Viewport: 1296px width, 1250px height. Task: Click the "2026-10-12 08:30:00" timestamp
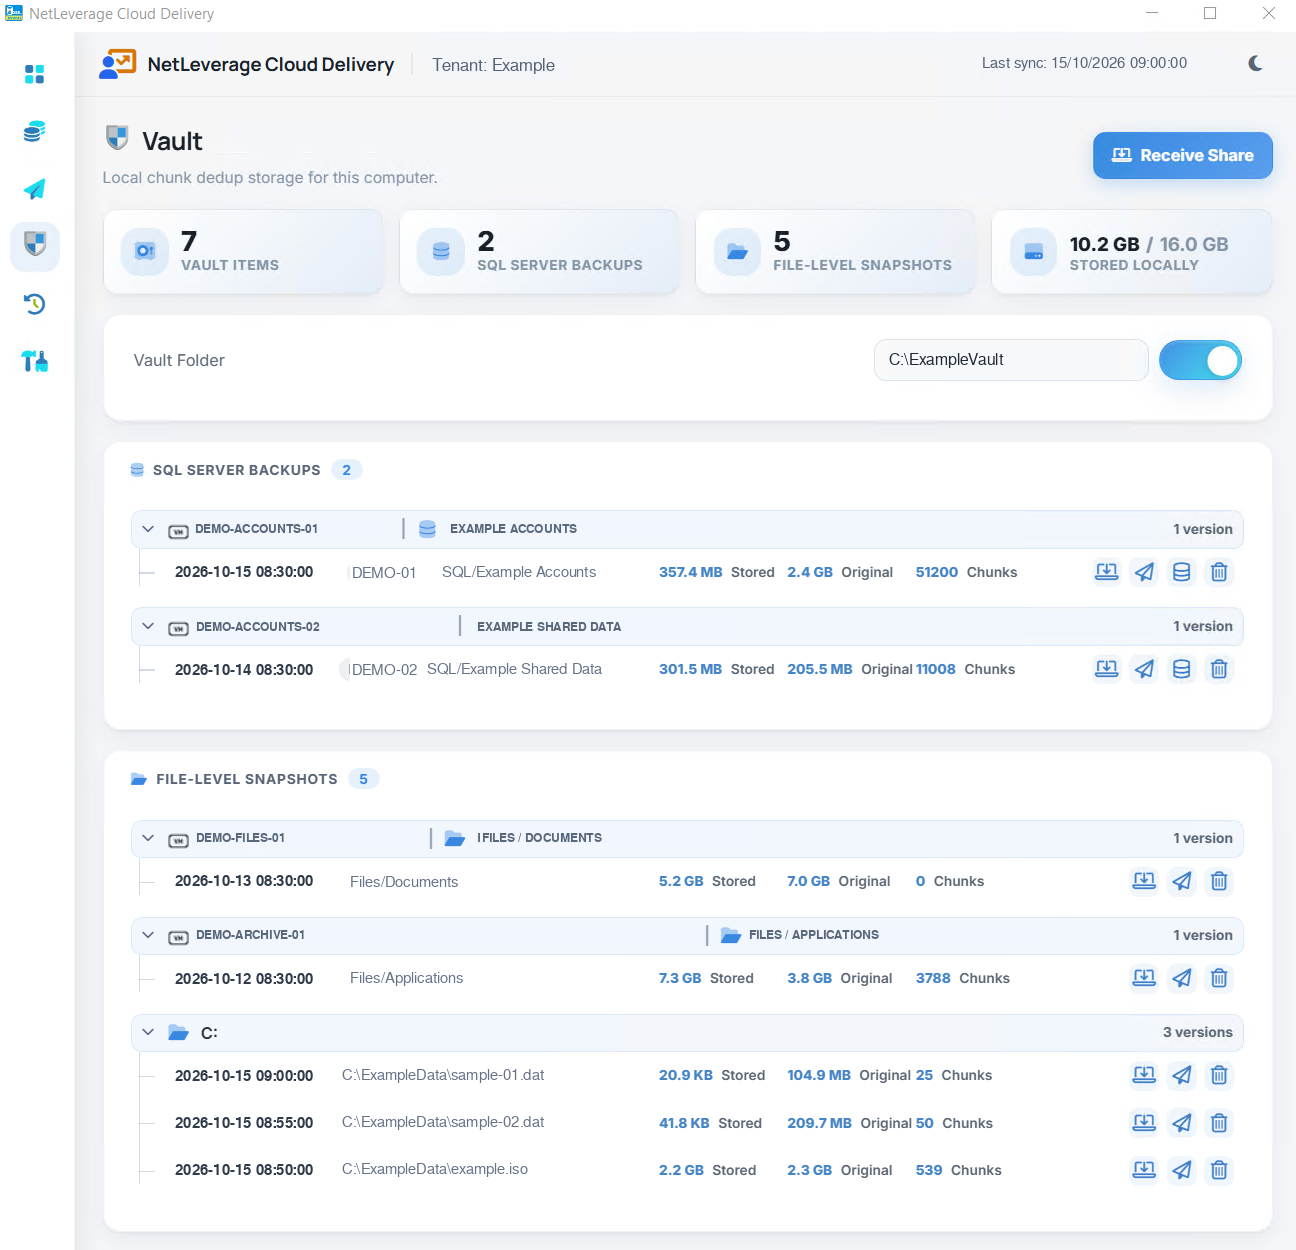tap(244, 978)
